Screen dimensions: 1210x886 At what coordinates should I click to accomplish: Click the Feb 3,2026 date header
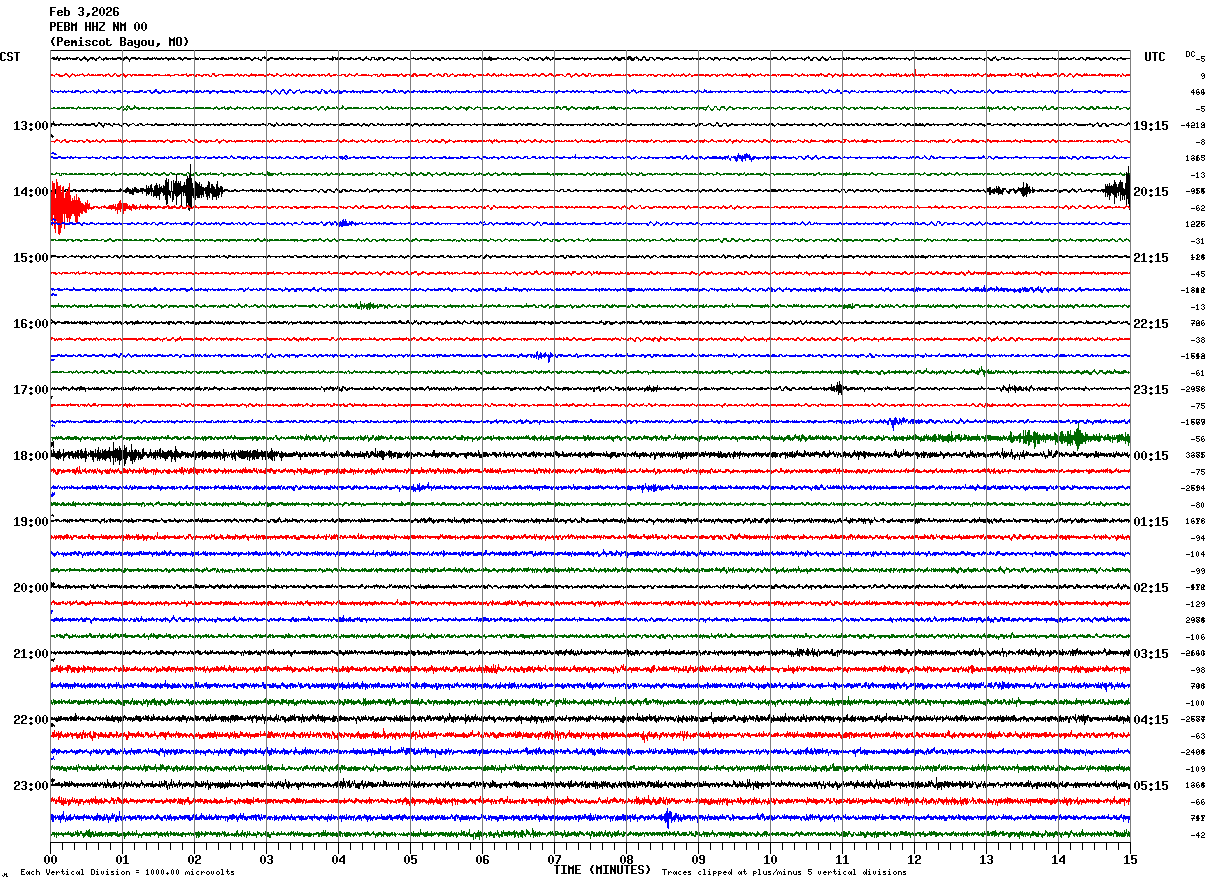click(84, 12)
